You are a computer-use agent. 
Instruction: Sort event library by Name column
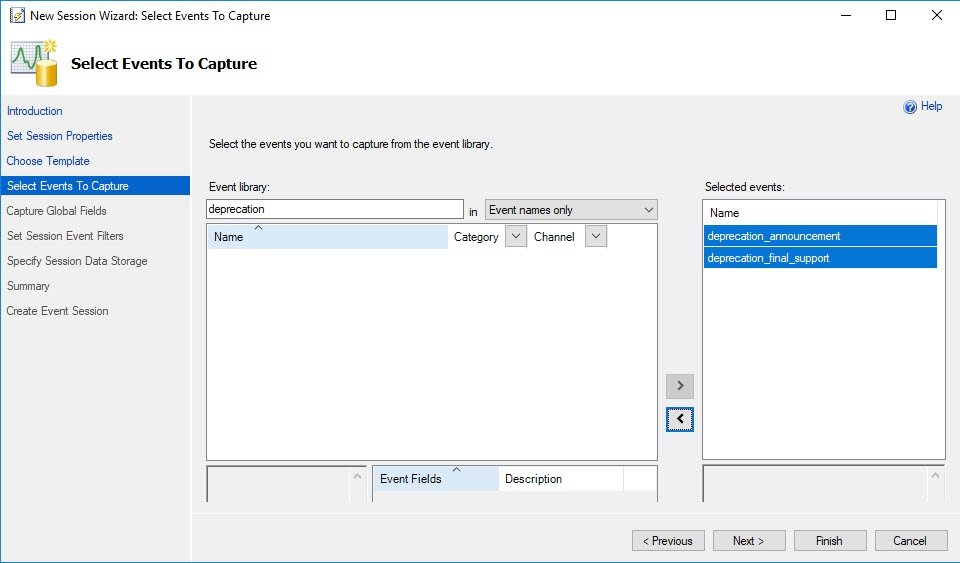coord(328,237)
